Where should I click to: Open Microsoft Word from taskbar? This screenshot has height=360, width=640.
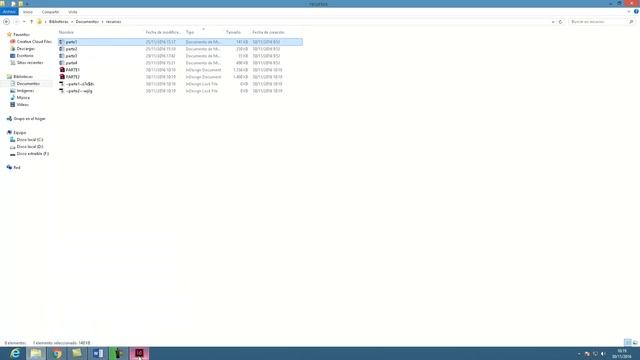pos(98,353)
